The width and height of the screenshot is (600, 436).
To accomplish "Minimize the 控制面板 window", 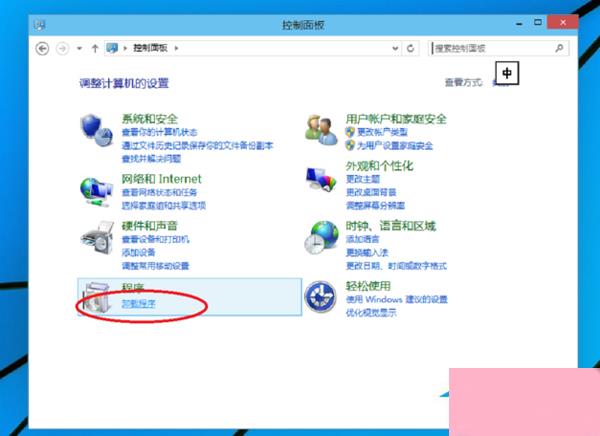I will pos(519,23).
